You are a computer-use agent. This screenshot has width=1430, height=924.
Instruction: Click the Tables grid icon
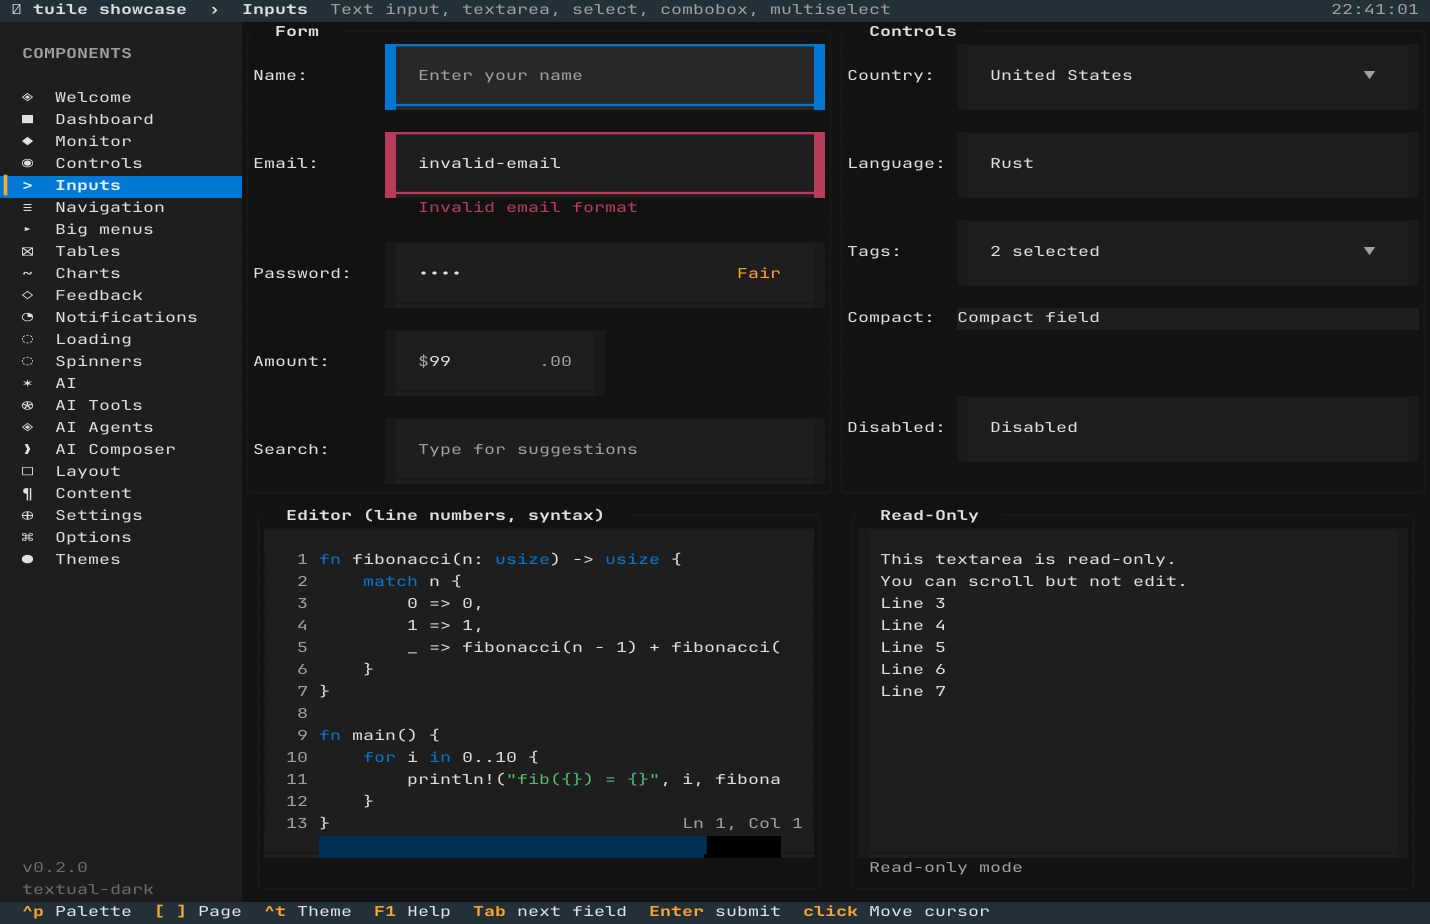[x=27, y=251]
